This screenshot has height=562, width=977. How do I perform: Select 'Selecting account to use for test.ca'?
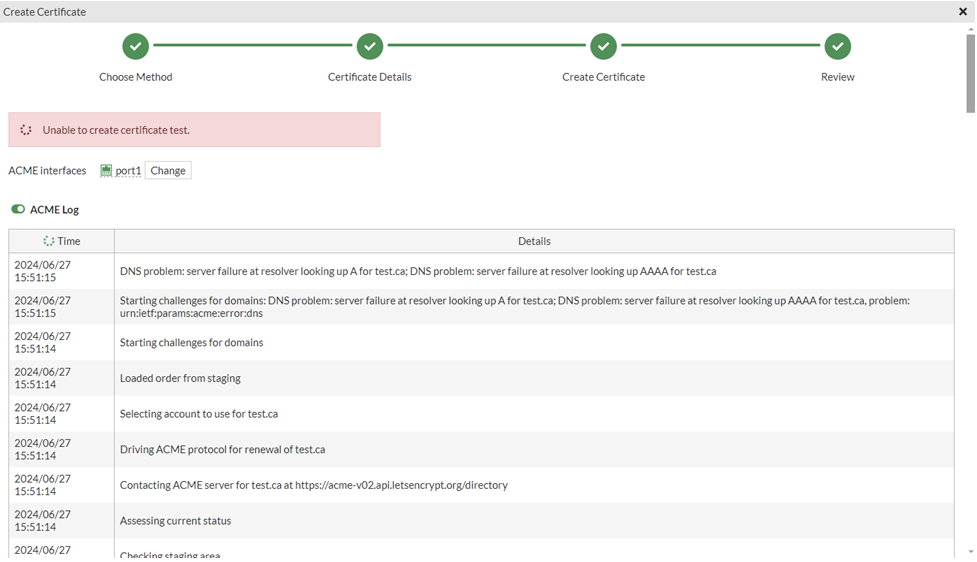point(481,413)
